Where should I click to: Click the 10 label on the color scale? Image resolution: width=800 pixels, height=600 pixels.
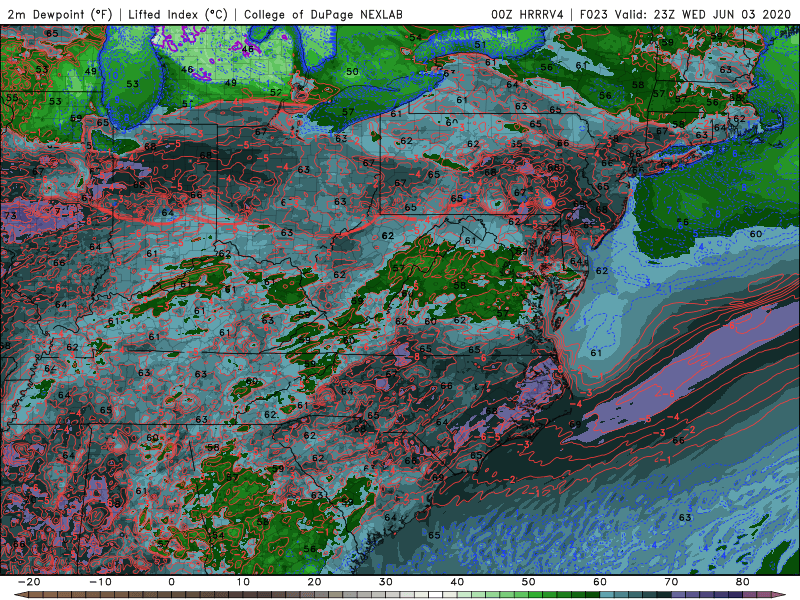tap(243, 582)
